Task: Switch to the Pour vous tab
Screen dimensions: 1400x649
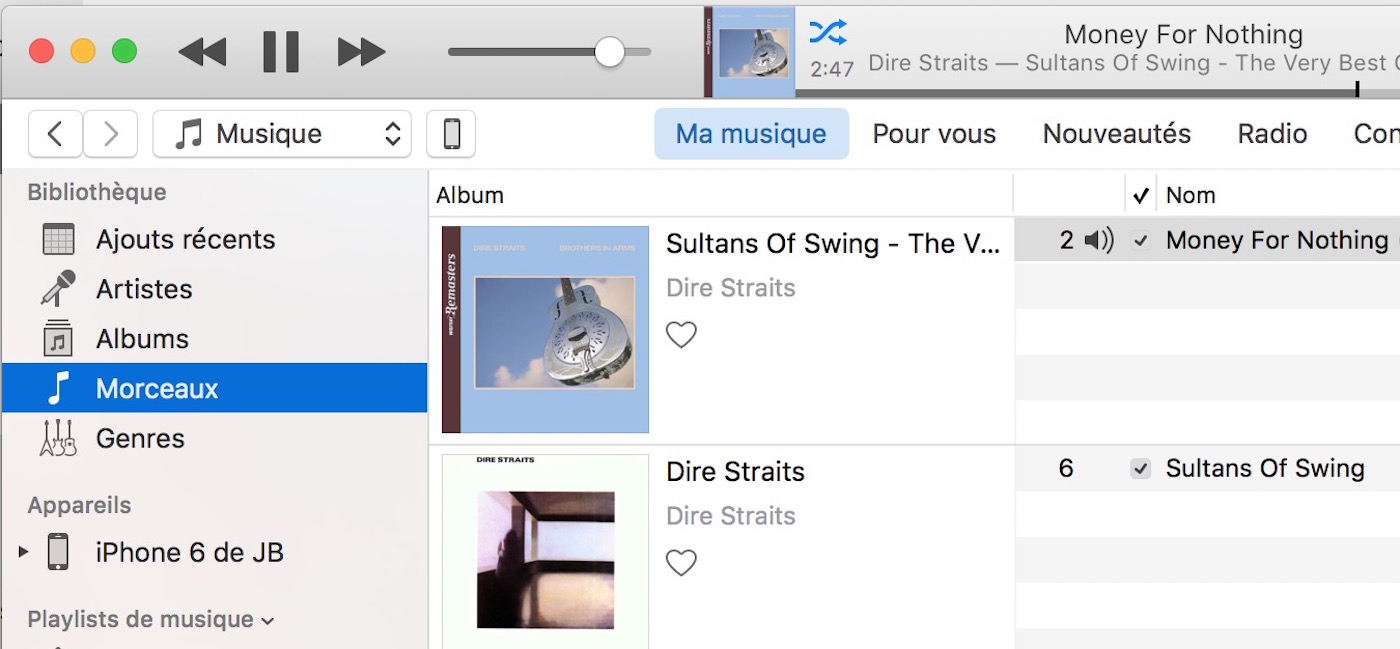Action: 934,134
